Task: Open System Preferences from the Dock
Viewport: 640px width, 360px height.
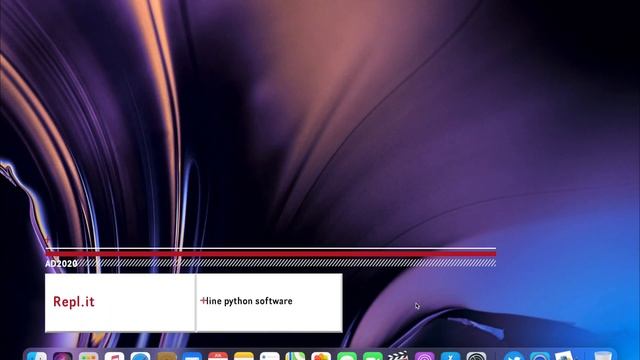Action: 476,356
